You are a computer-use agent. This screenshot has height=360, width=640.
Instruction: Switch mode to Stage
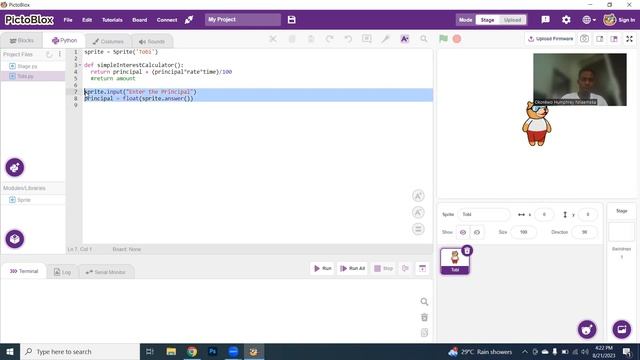tap(487, 20)
